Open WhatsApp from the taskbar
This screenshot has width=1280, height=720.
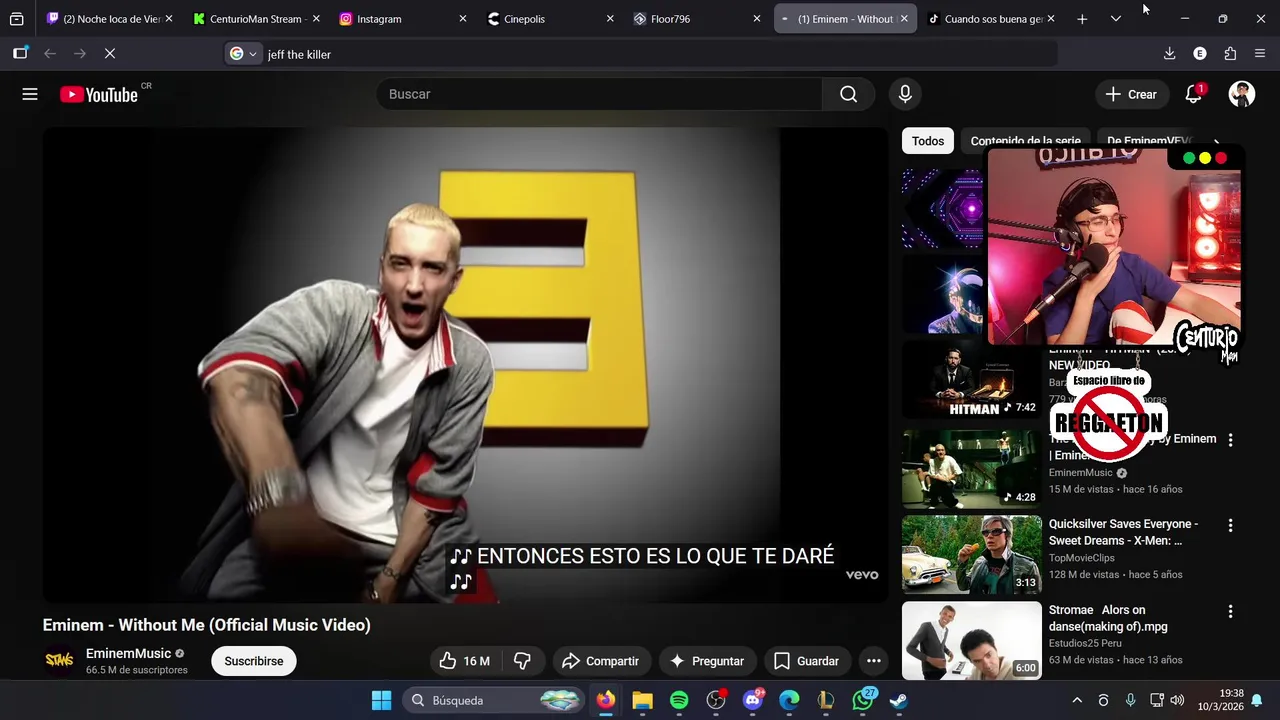point(863,700)
